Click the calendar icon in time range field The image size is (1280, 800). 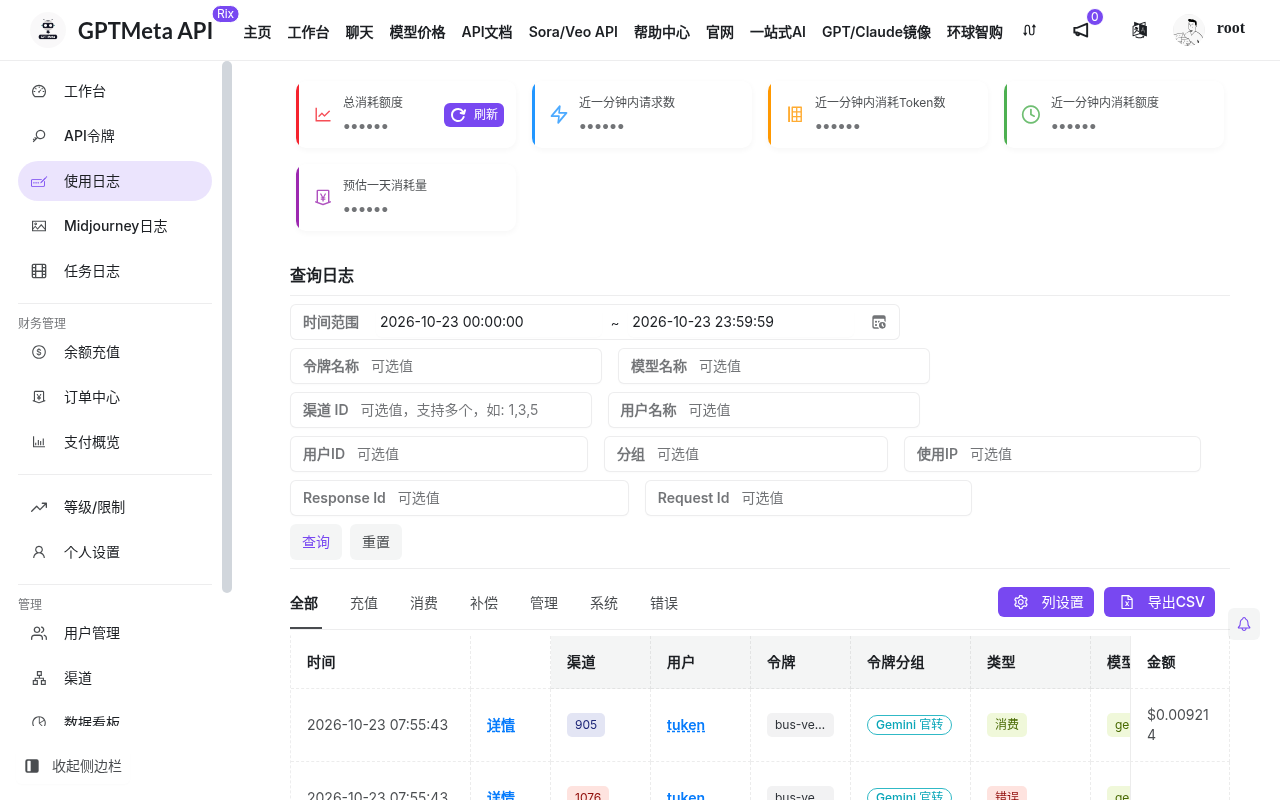879,322
